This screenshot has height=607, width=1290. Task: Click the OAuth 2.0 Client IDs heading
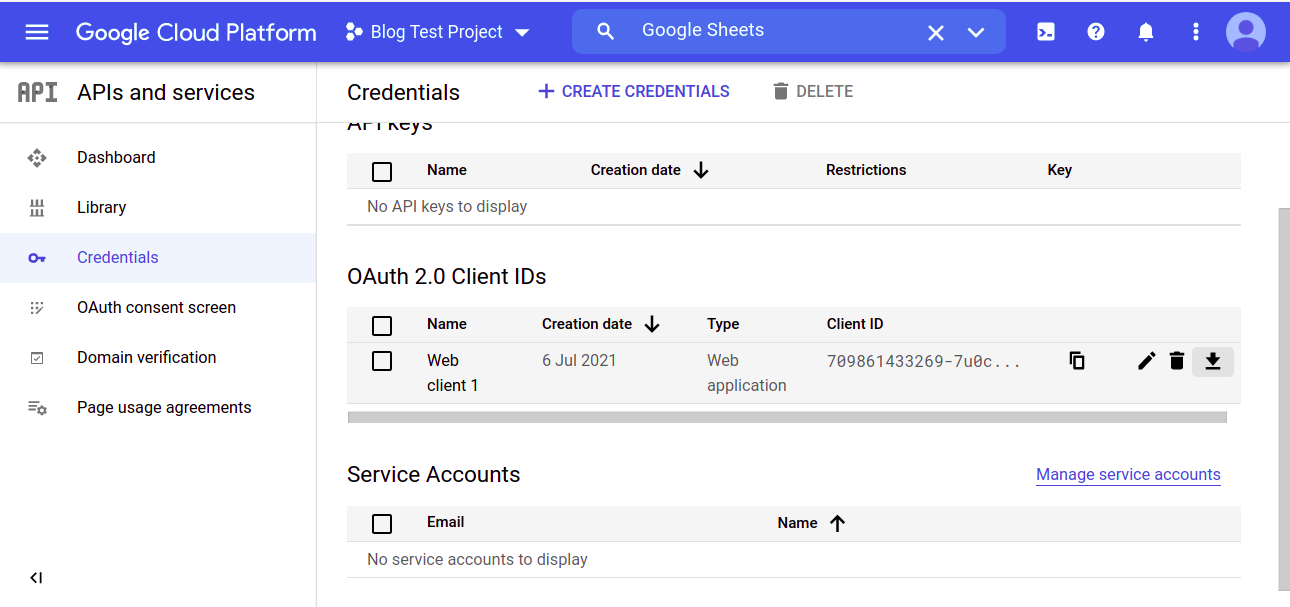pos(447,276)
